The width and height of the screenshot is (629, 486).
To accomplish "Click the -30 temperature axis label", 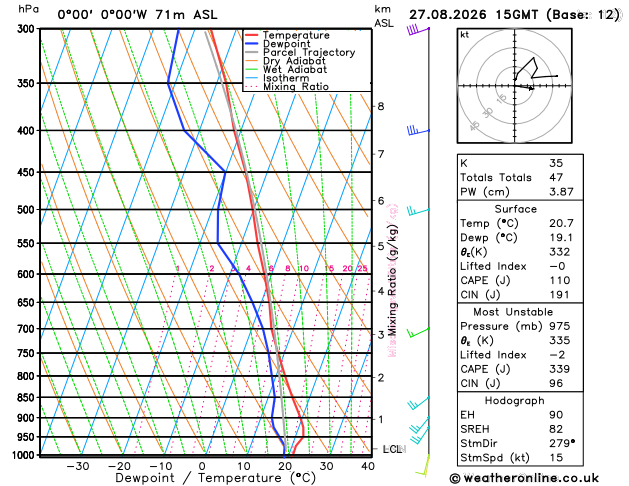I will (x=77, y=466).
